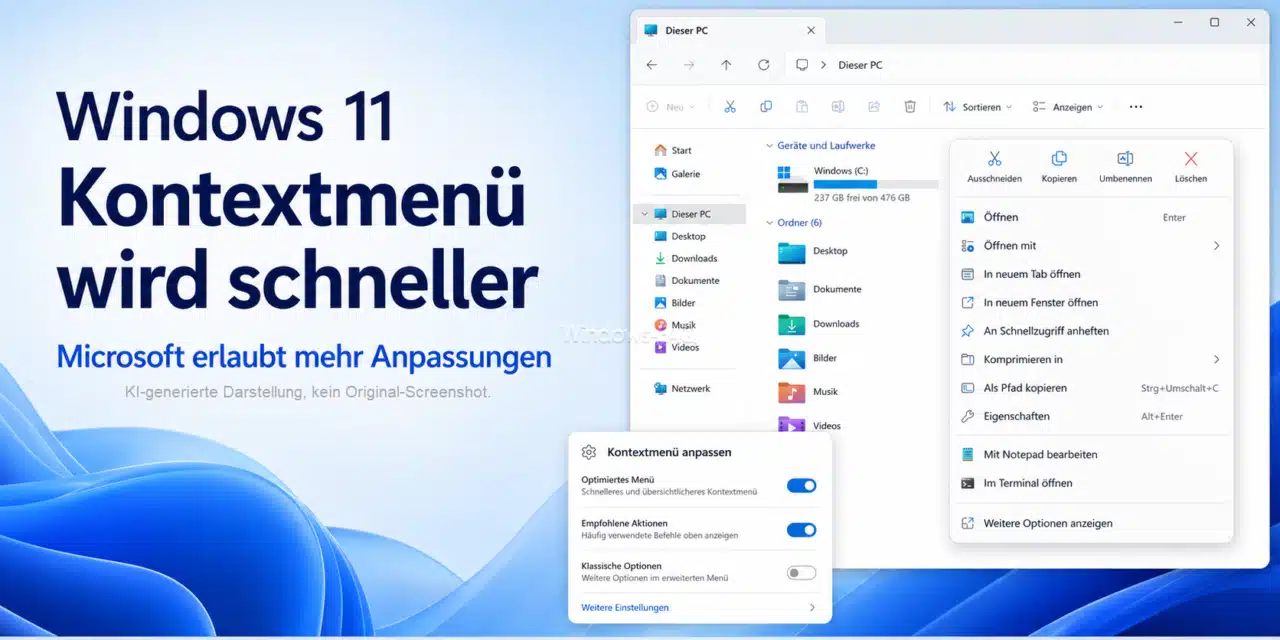Click Mit Notepad bearbeiten
The height and width of the screenshot is (640, 1280).
point(1091,454)
